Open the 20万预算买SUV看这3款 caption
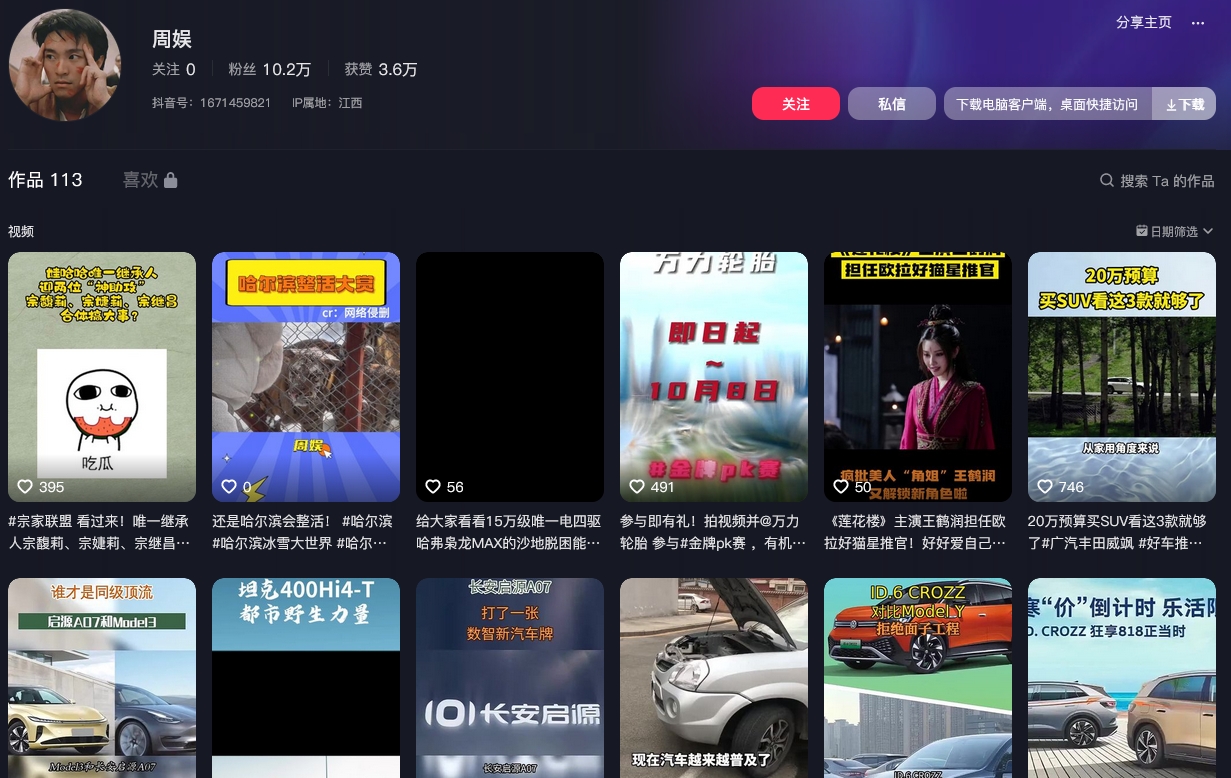This screenshot has width=1231, height=778. [x=1122, y=532]
